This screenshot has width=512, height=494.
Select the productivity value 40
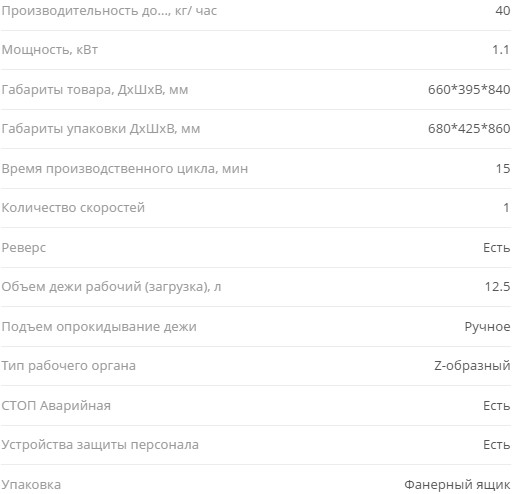(x=503, y=11)
